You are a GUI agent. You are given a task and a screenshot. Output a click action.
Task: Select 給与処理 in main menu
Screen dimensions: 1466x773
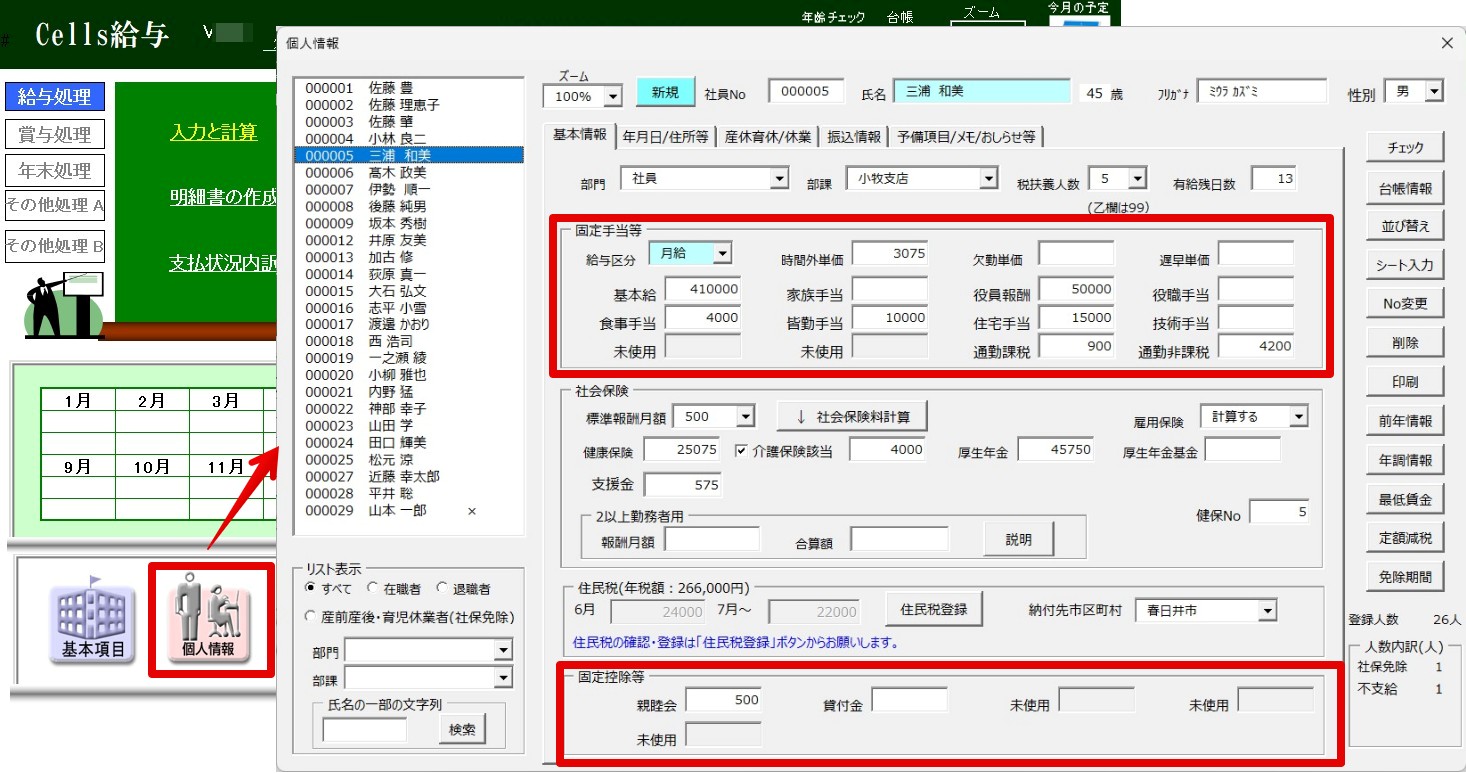(55, 97)
